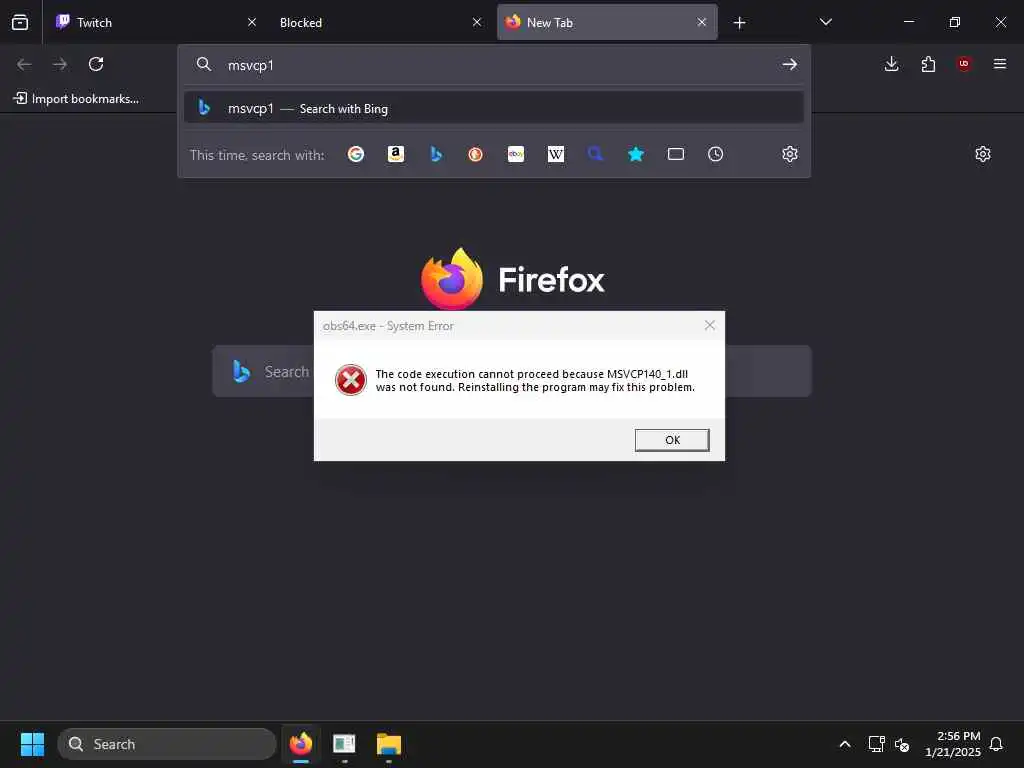Search this time with Wikipedia
The height and width of the screenshot is (768, 1024).
click(x=556, y=154)
